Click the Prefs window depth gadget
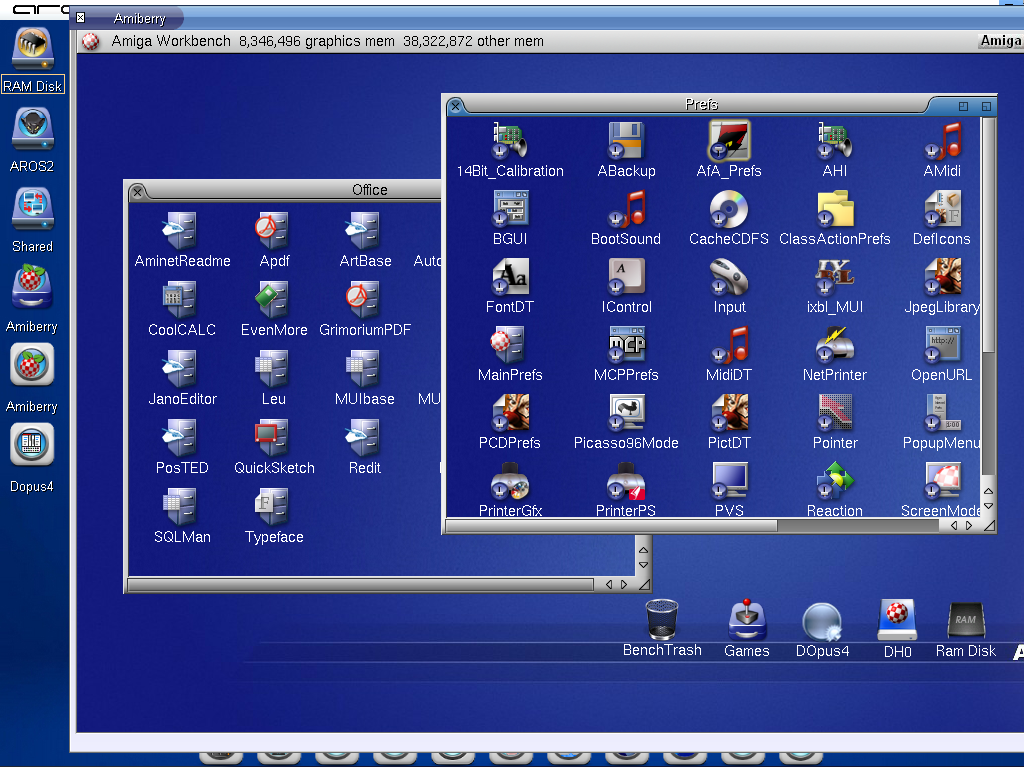 pos(986,105)
